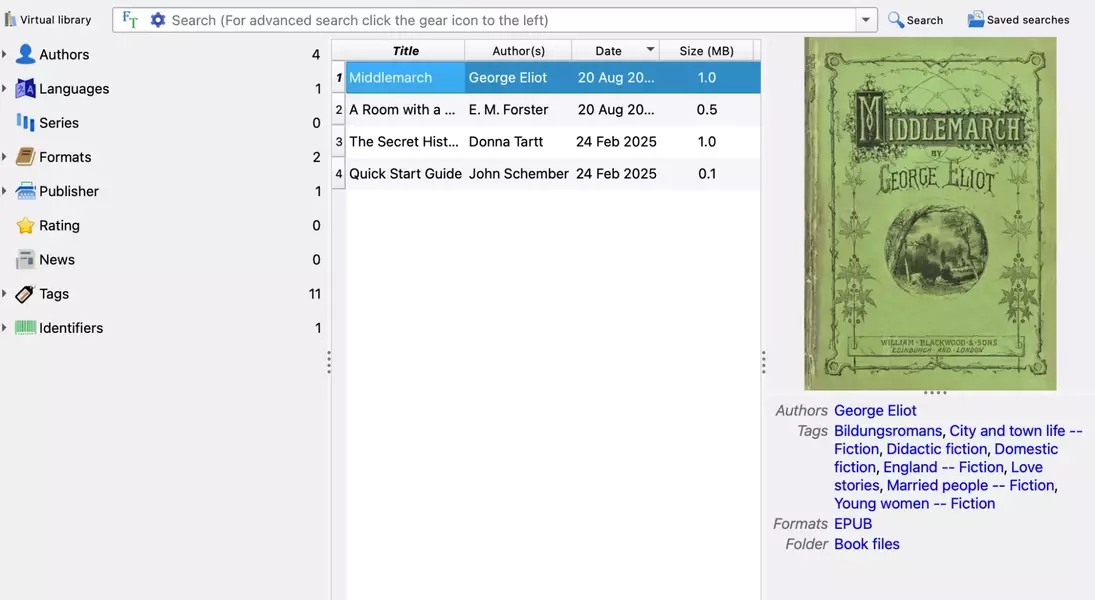The width and height of the screenshot is (1095, 600).
Task: Click the George Eliot author link
Action: (875, 410)
